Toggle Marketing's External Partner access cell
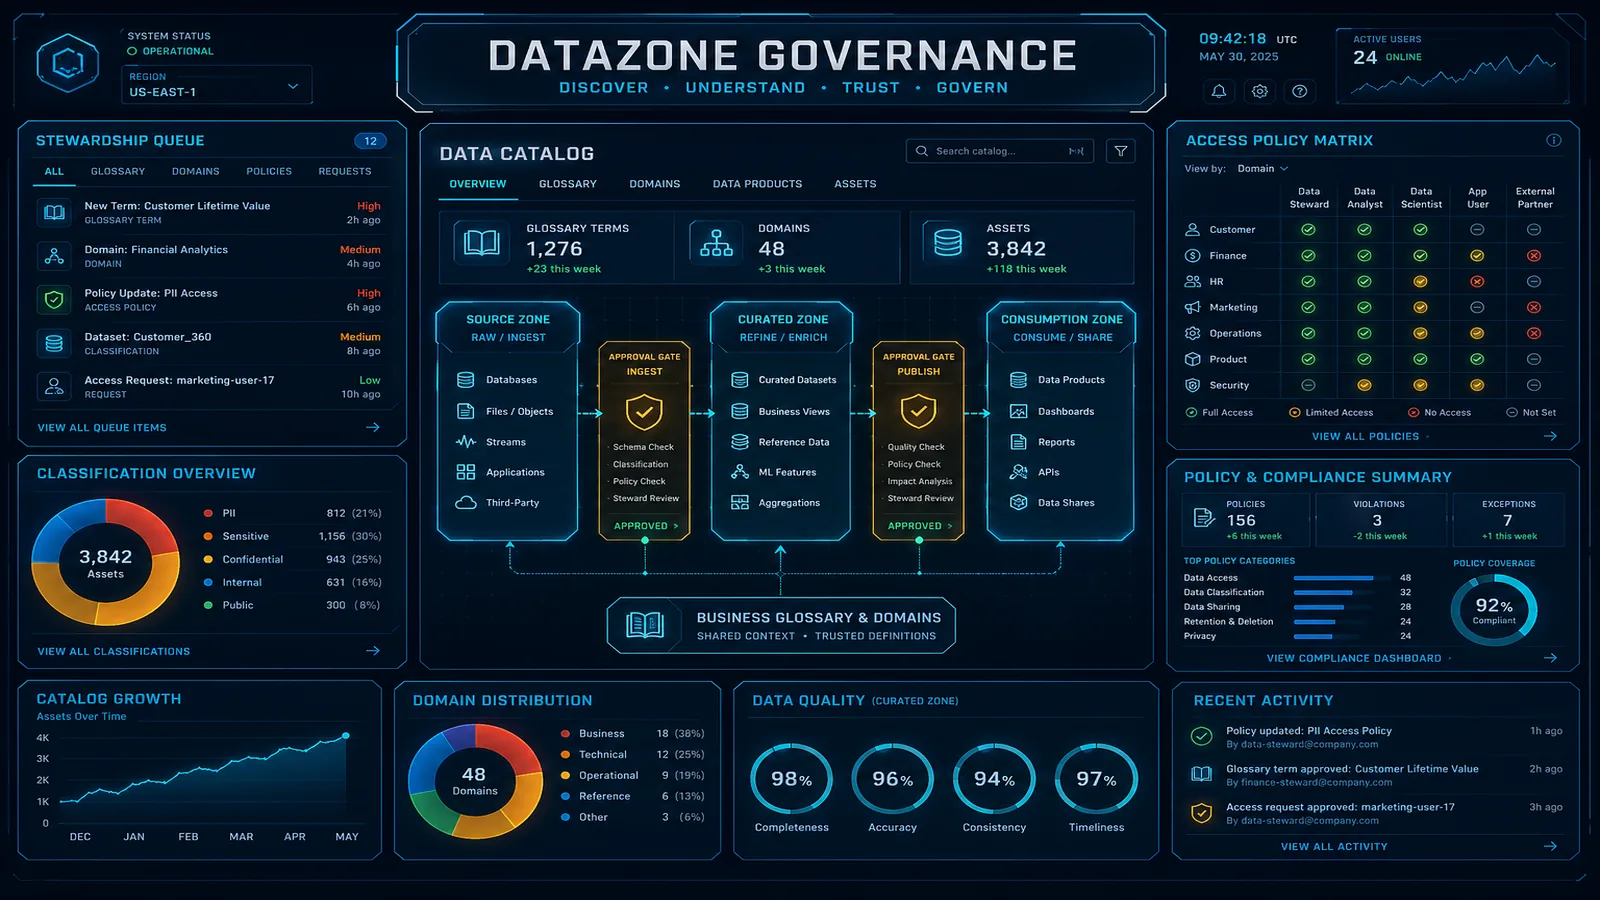The height and width of the screenshot is (900, 1600). coord(1535,307)
